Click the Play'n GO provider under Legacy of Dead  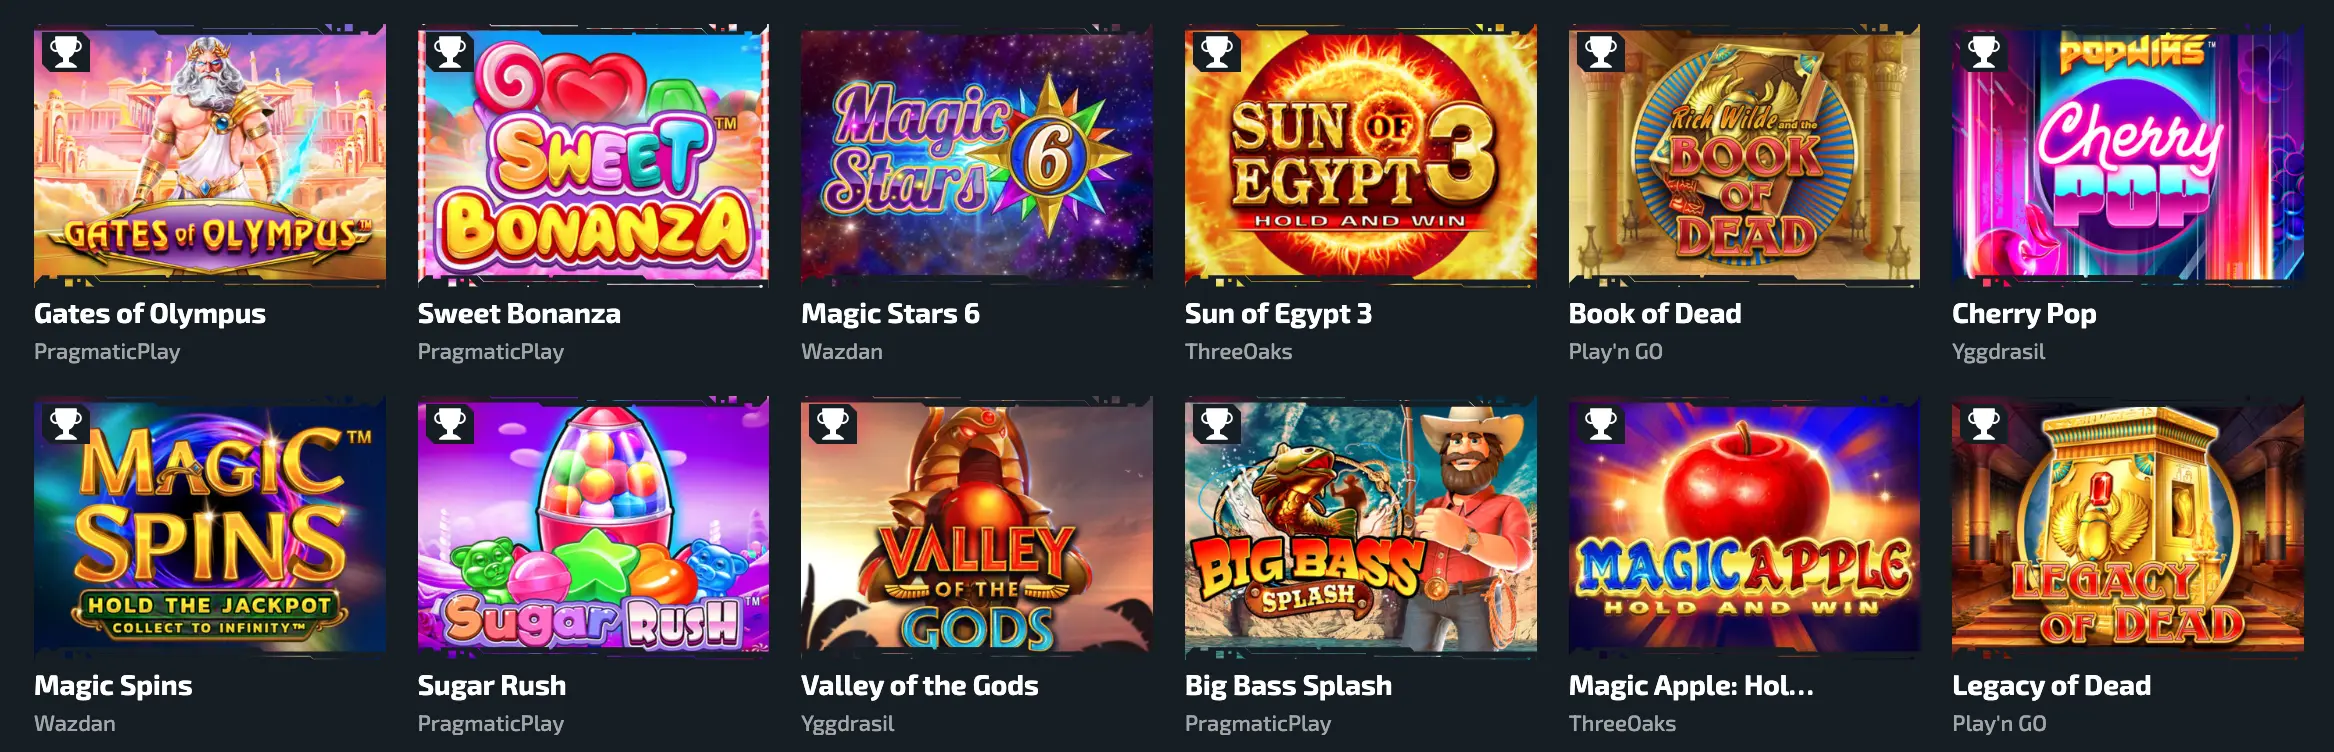click(x=1999, y=724)
